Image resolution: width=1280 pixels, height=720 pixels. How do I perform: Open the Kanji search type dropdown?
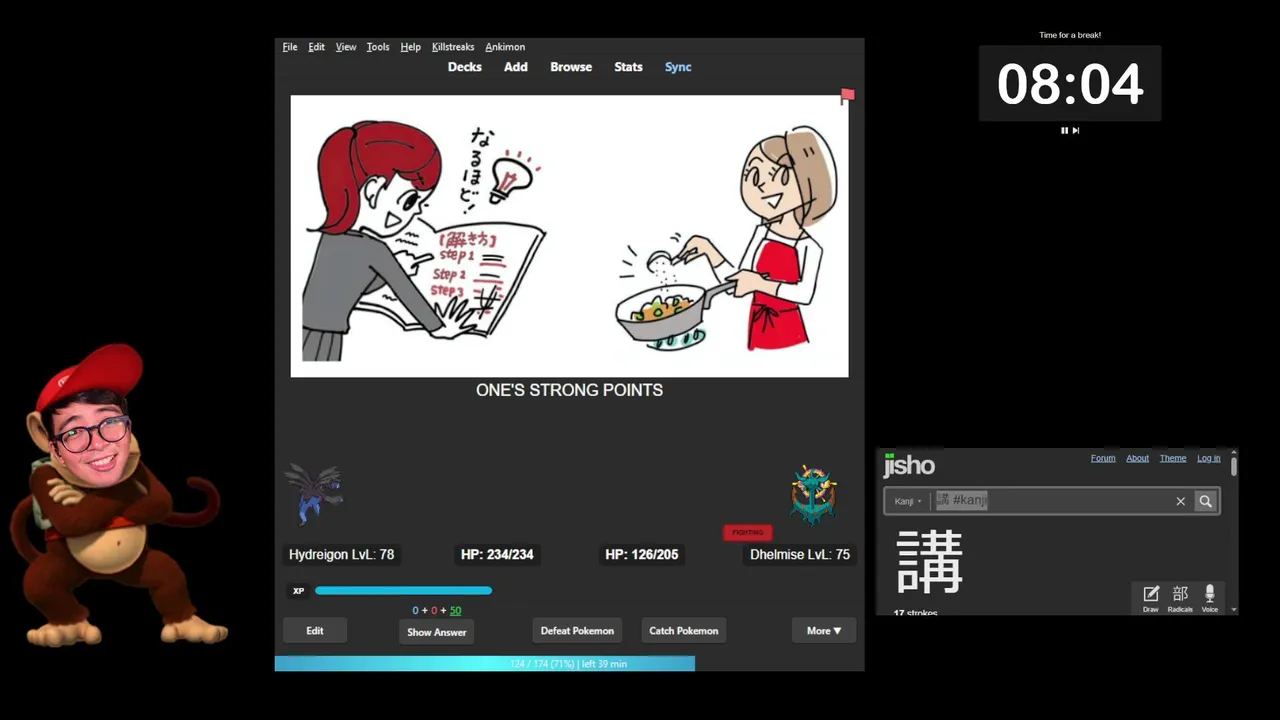click(908, 501)
